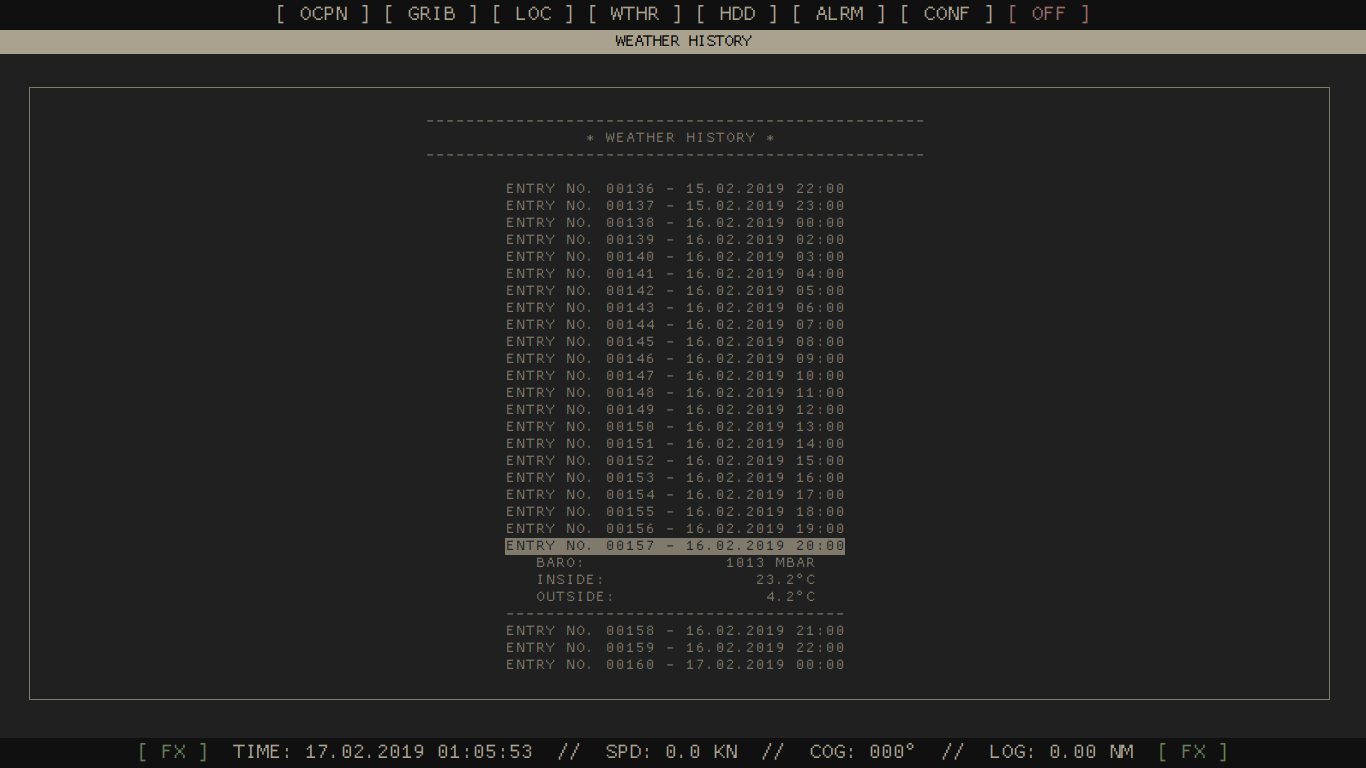Select entry 00160 dated 17.02.2019 00:00
The height and width of the screenshot is (768, 1366).
(675, 665)
